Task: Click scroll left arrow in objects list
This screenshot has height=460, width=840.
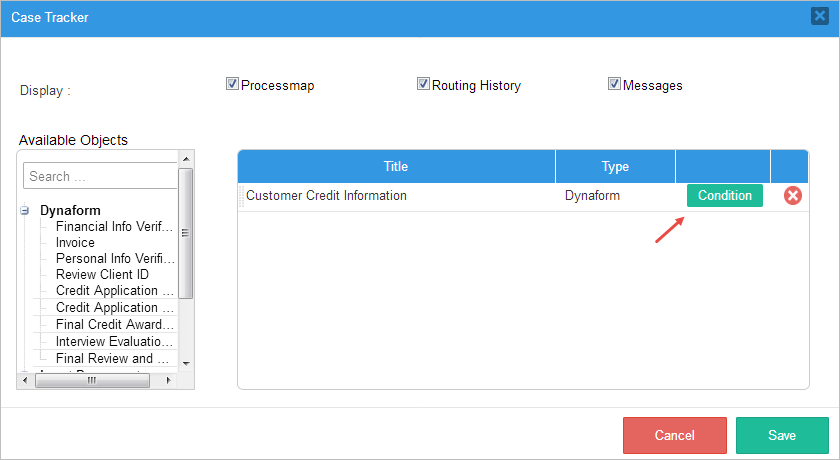Action: coord(25,381)
